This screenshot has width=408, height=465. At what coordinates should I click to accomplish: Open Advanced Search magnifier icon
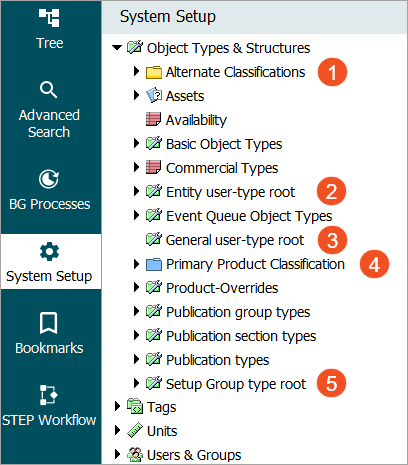[49, 89]
